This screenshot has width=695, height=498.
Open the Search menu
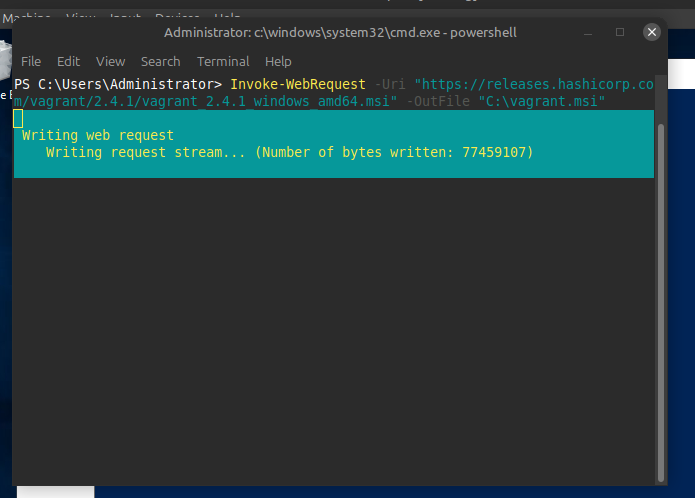[160, 61]
